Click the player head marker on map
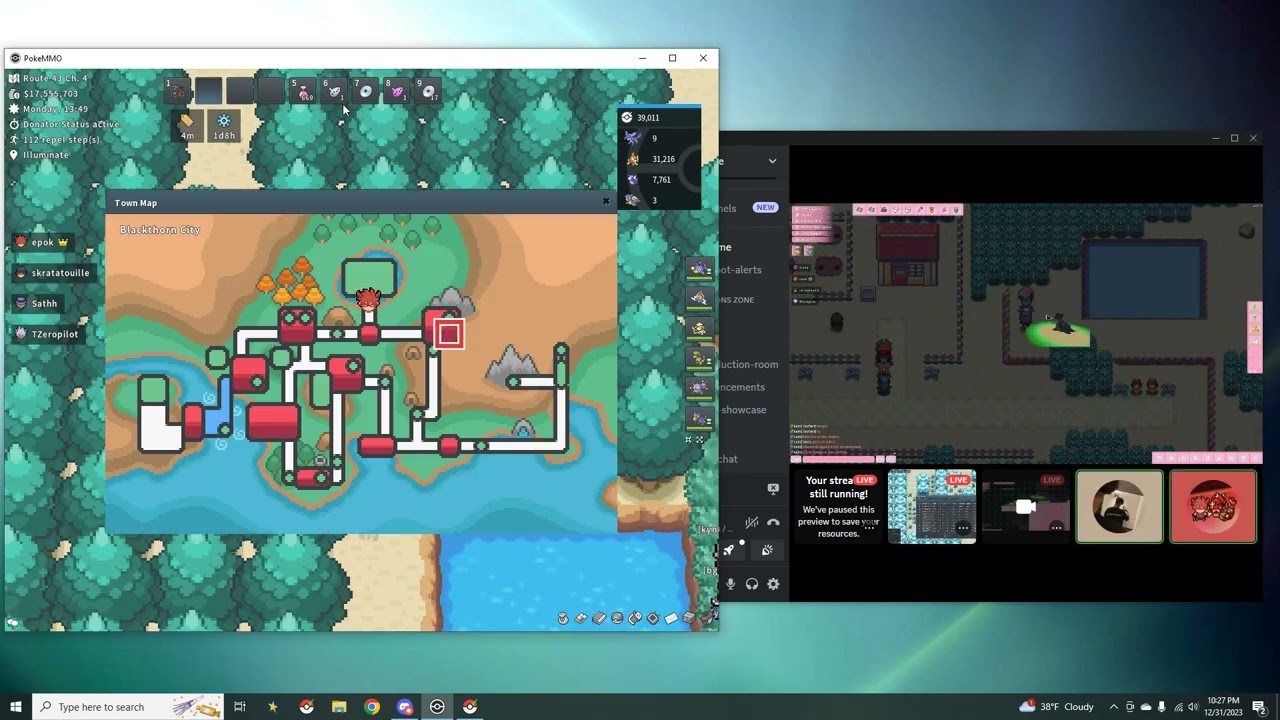Image resolution: width=1280 pixels, height=720 pixels. pyautogui.click(x=368, y=299)
